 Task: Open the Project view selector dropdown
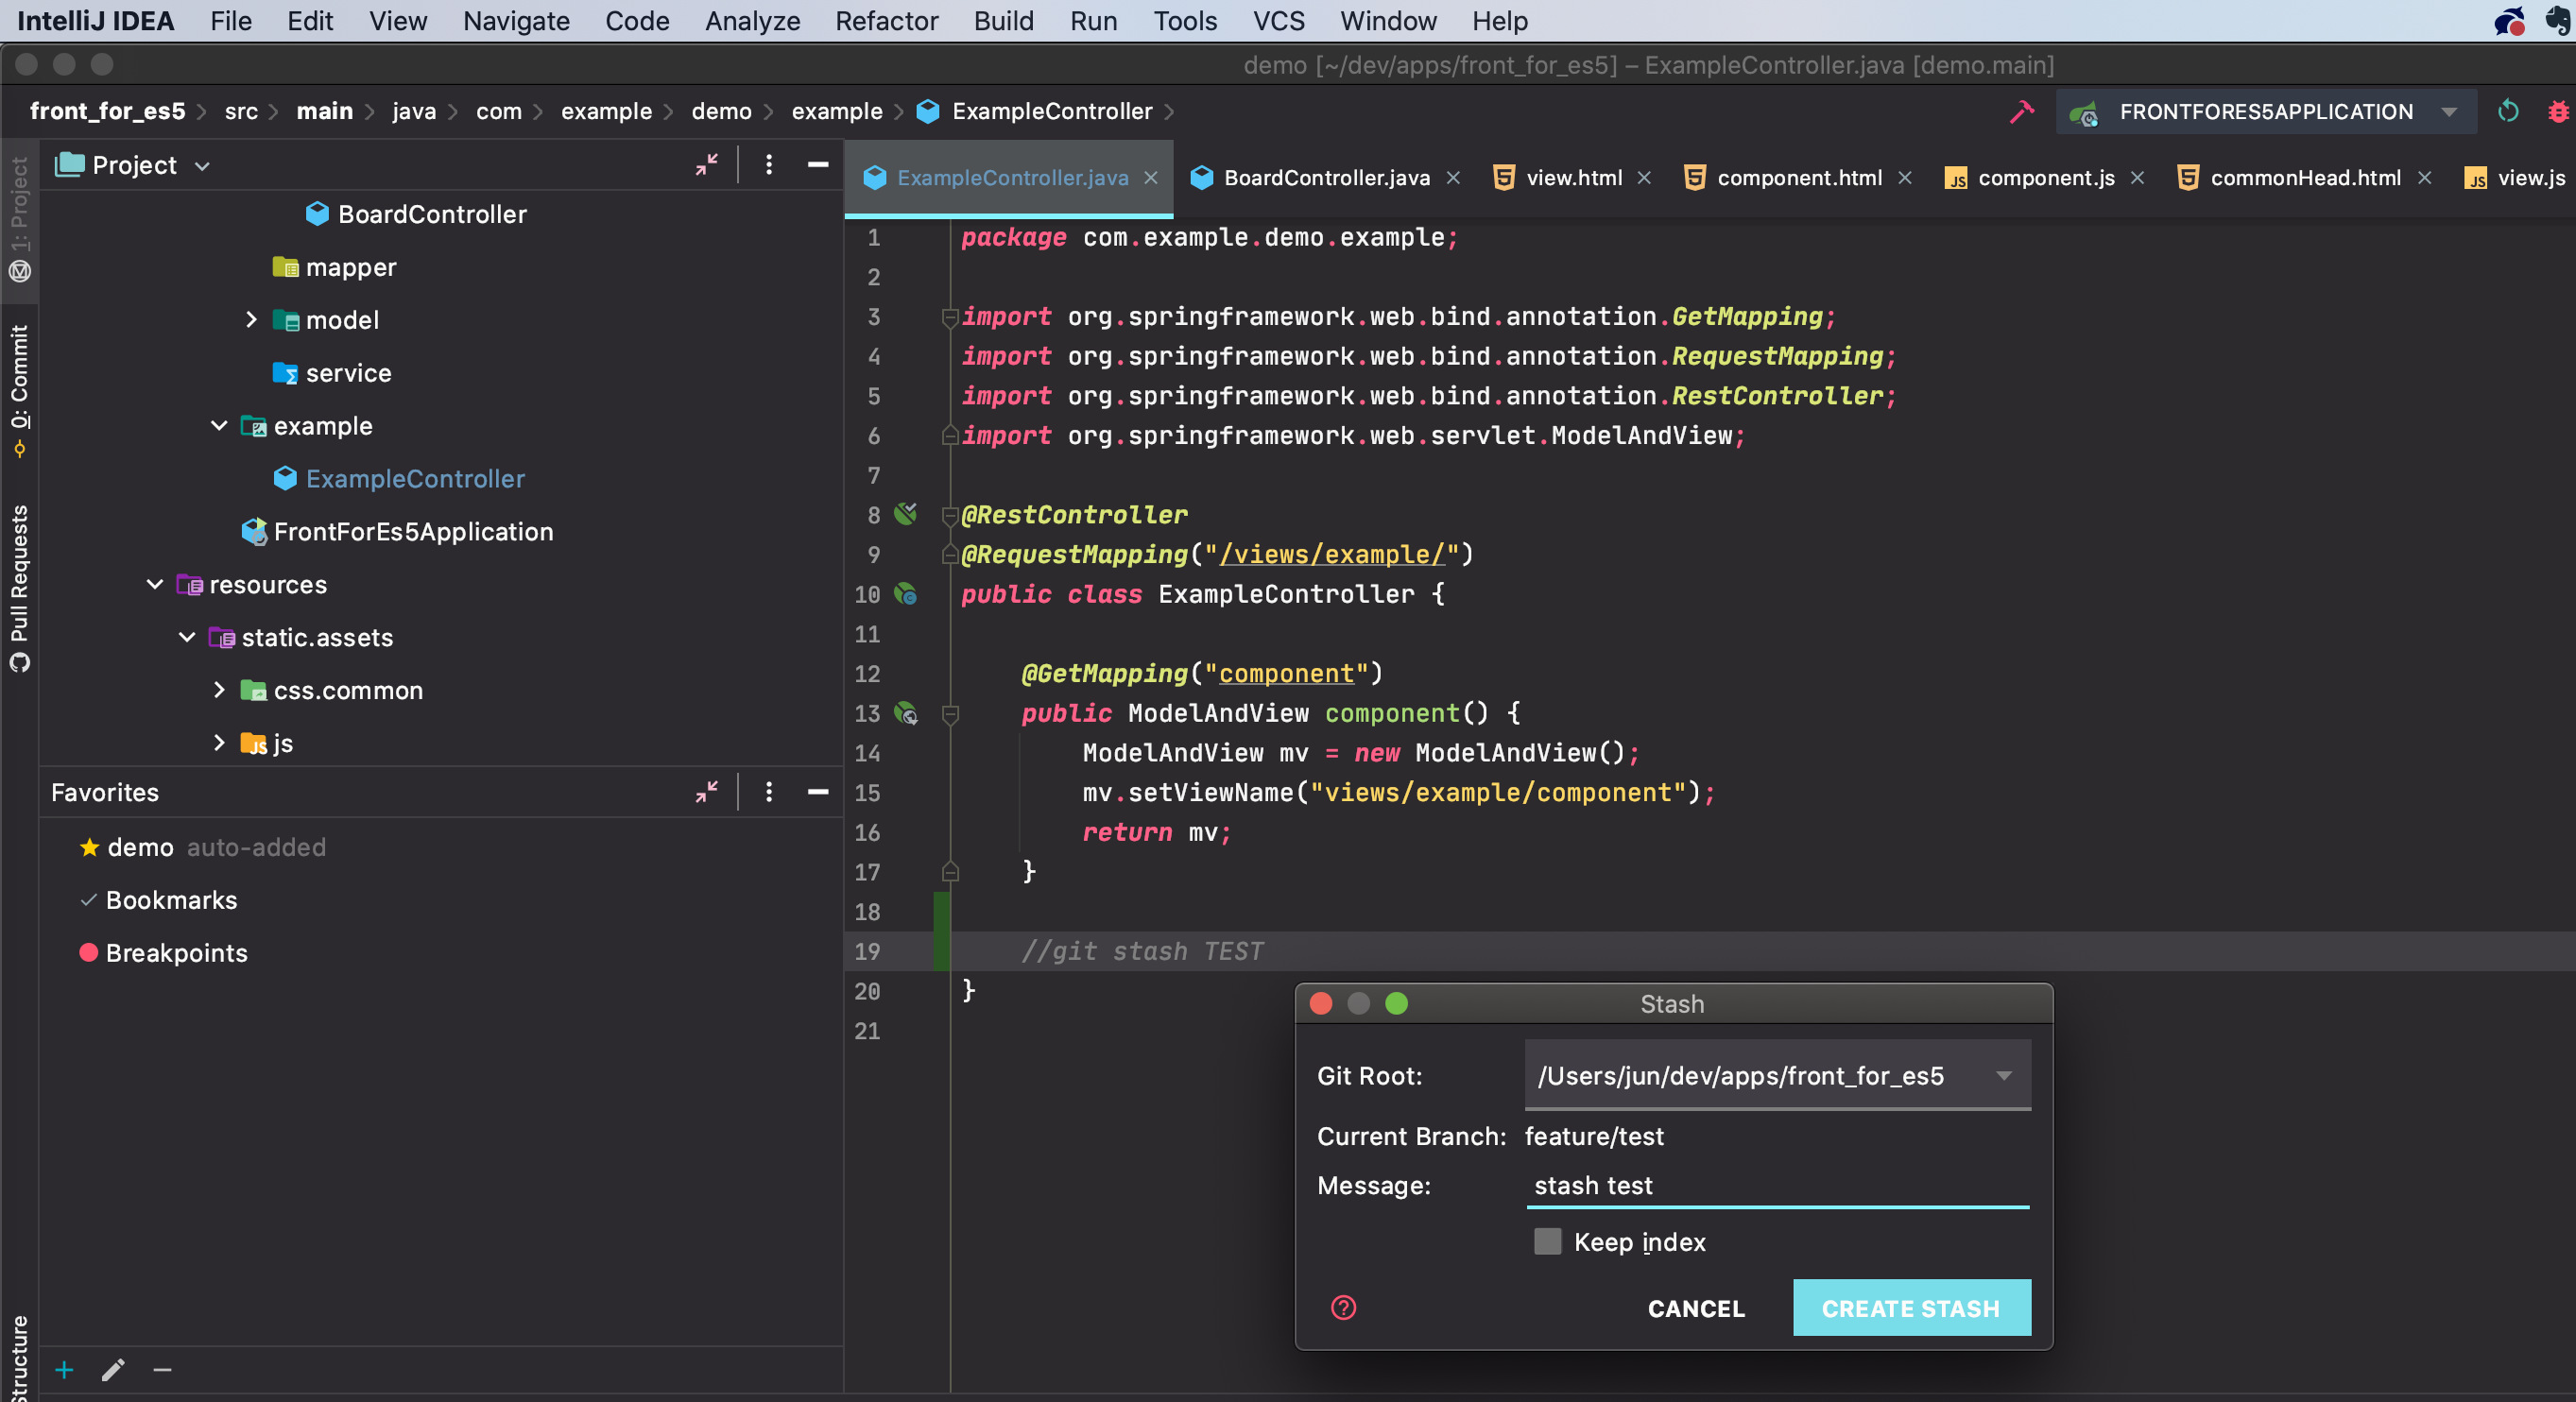coord(202,165)
